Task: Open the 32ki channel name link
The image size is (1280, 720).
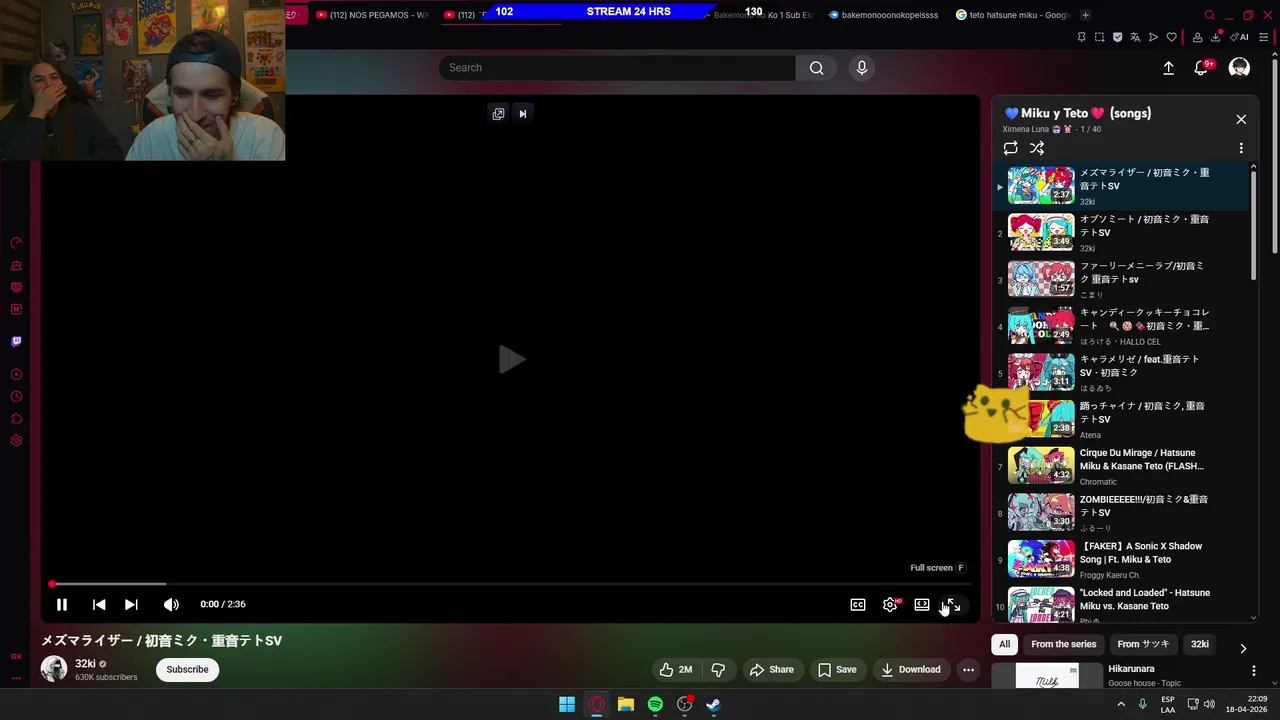Action: 85,663
